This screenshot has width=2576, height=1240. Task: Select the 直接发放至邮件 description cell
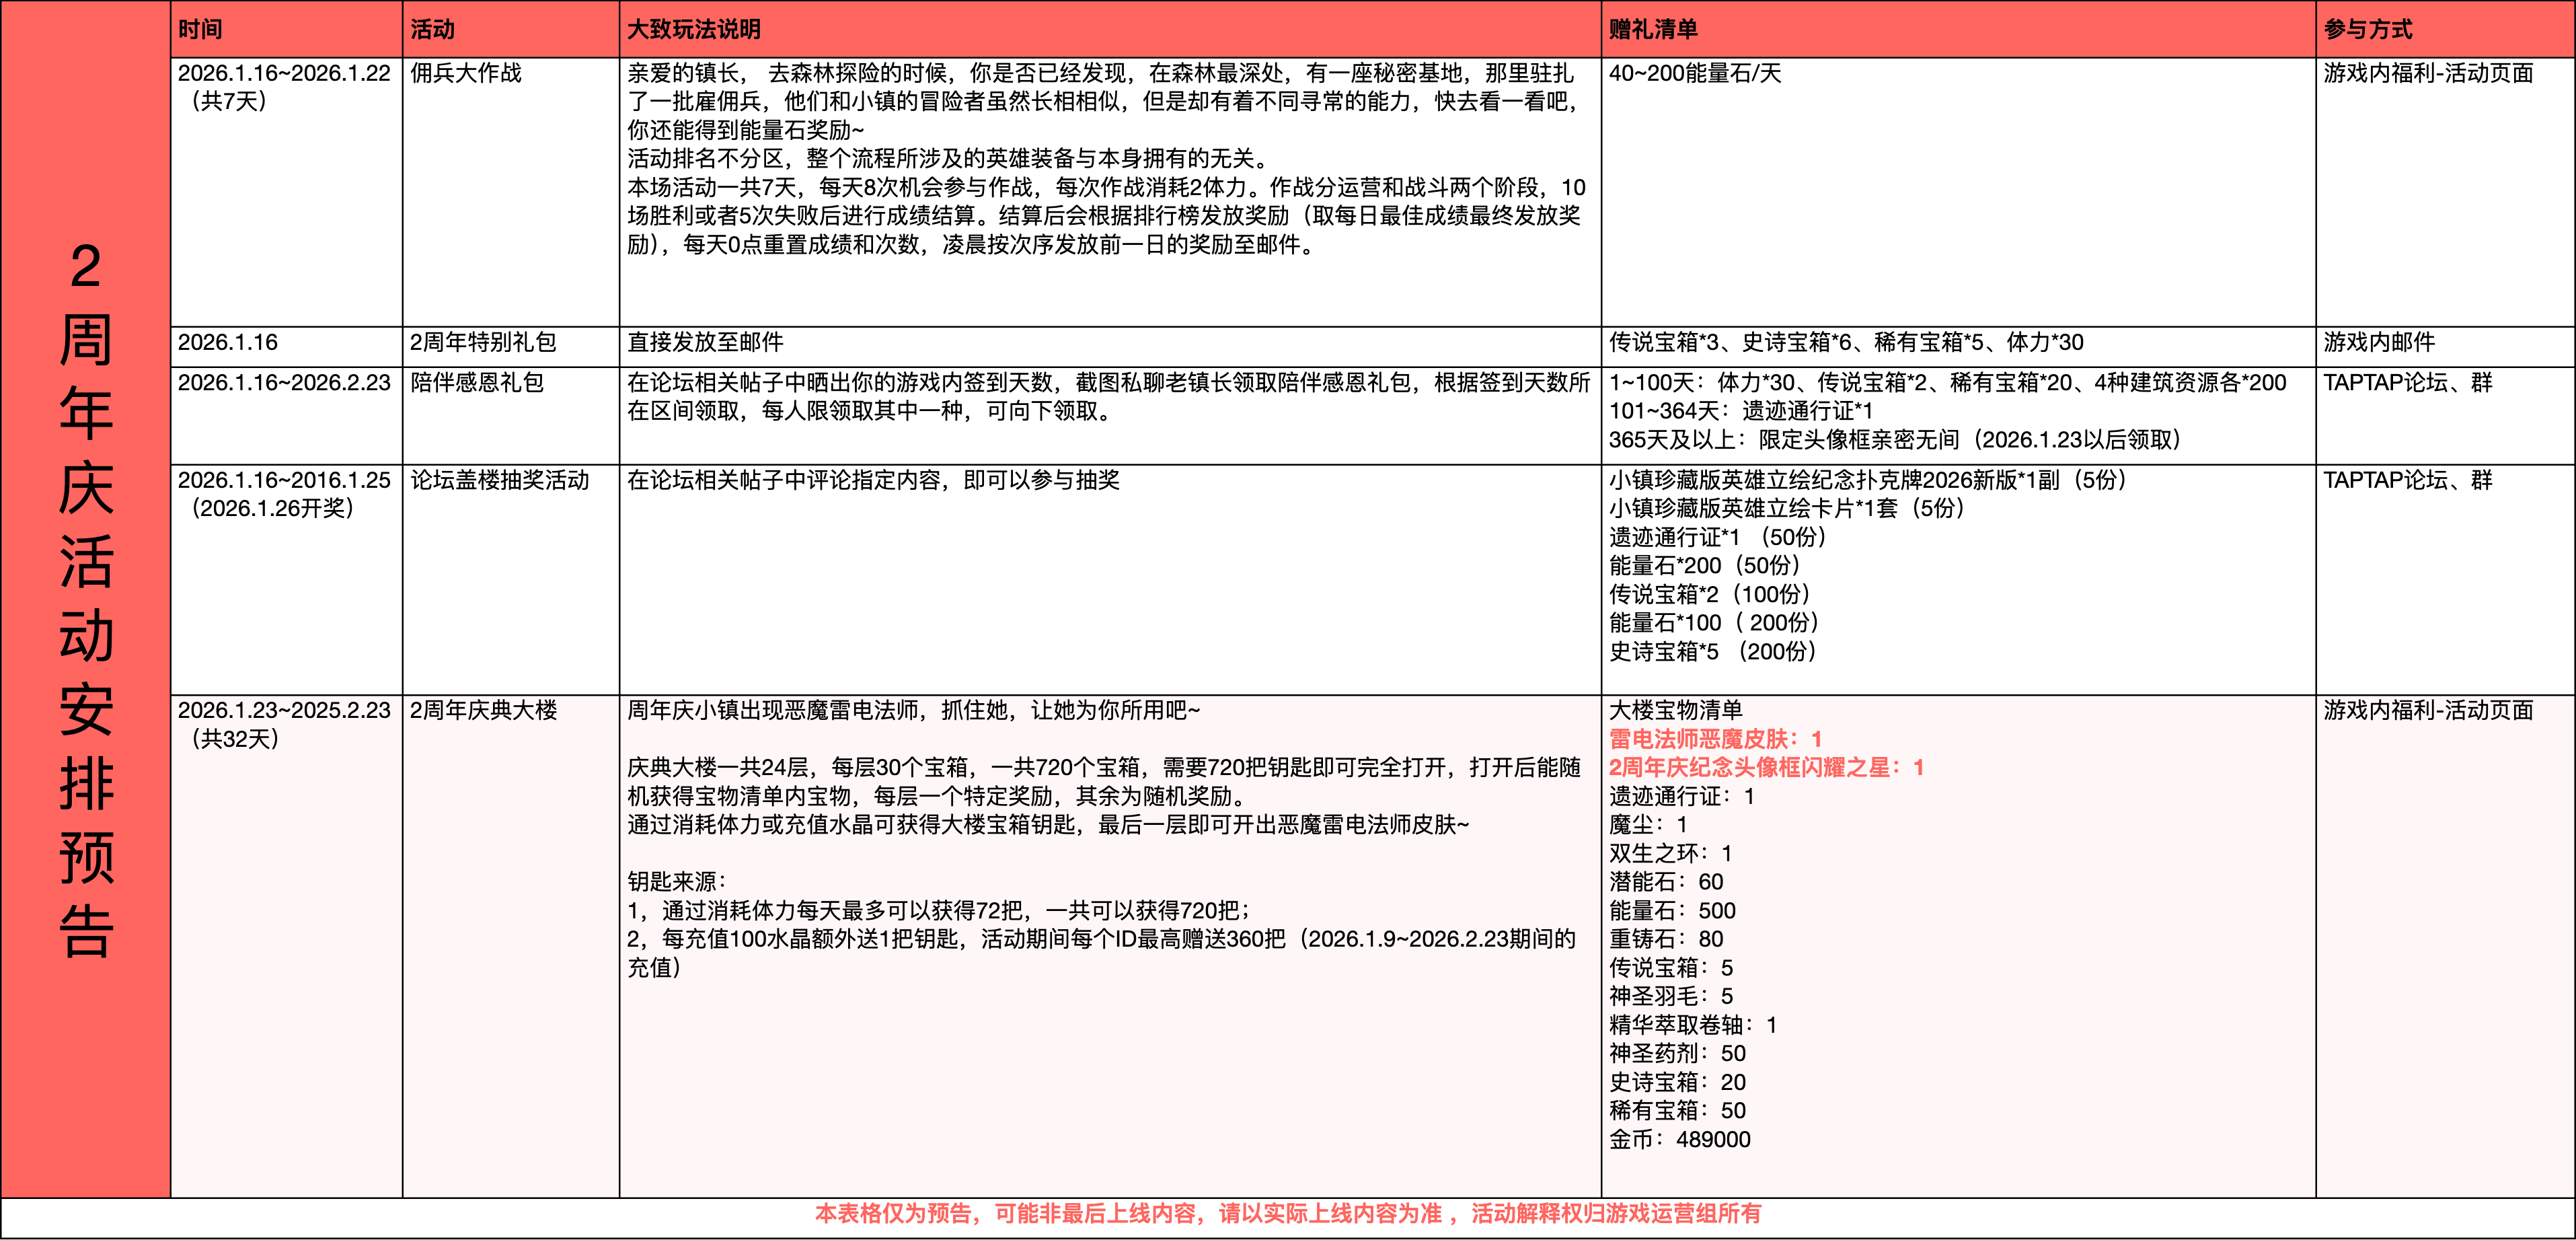click(705, 343)
